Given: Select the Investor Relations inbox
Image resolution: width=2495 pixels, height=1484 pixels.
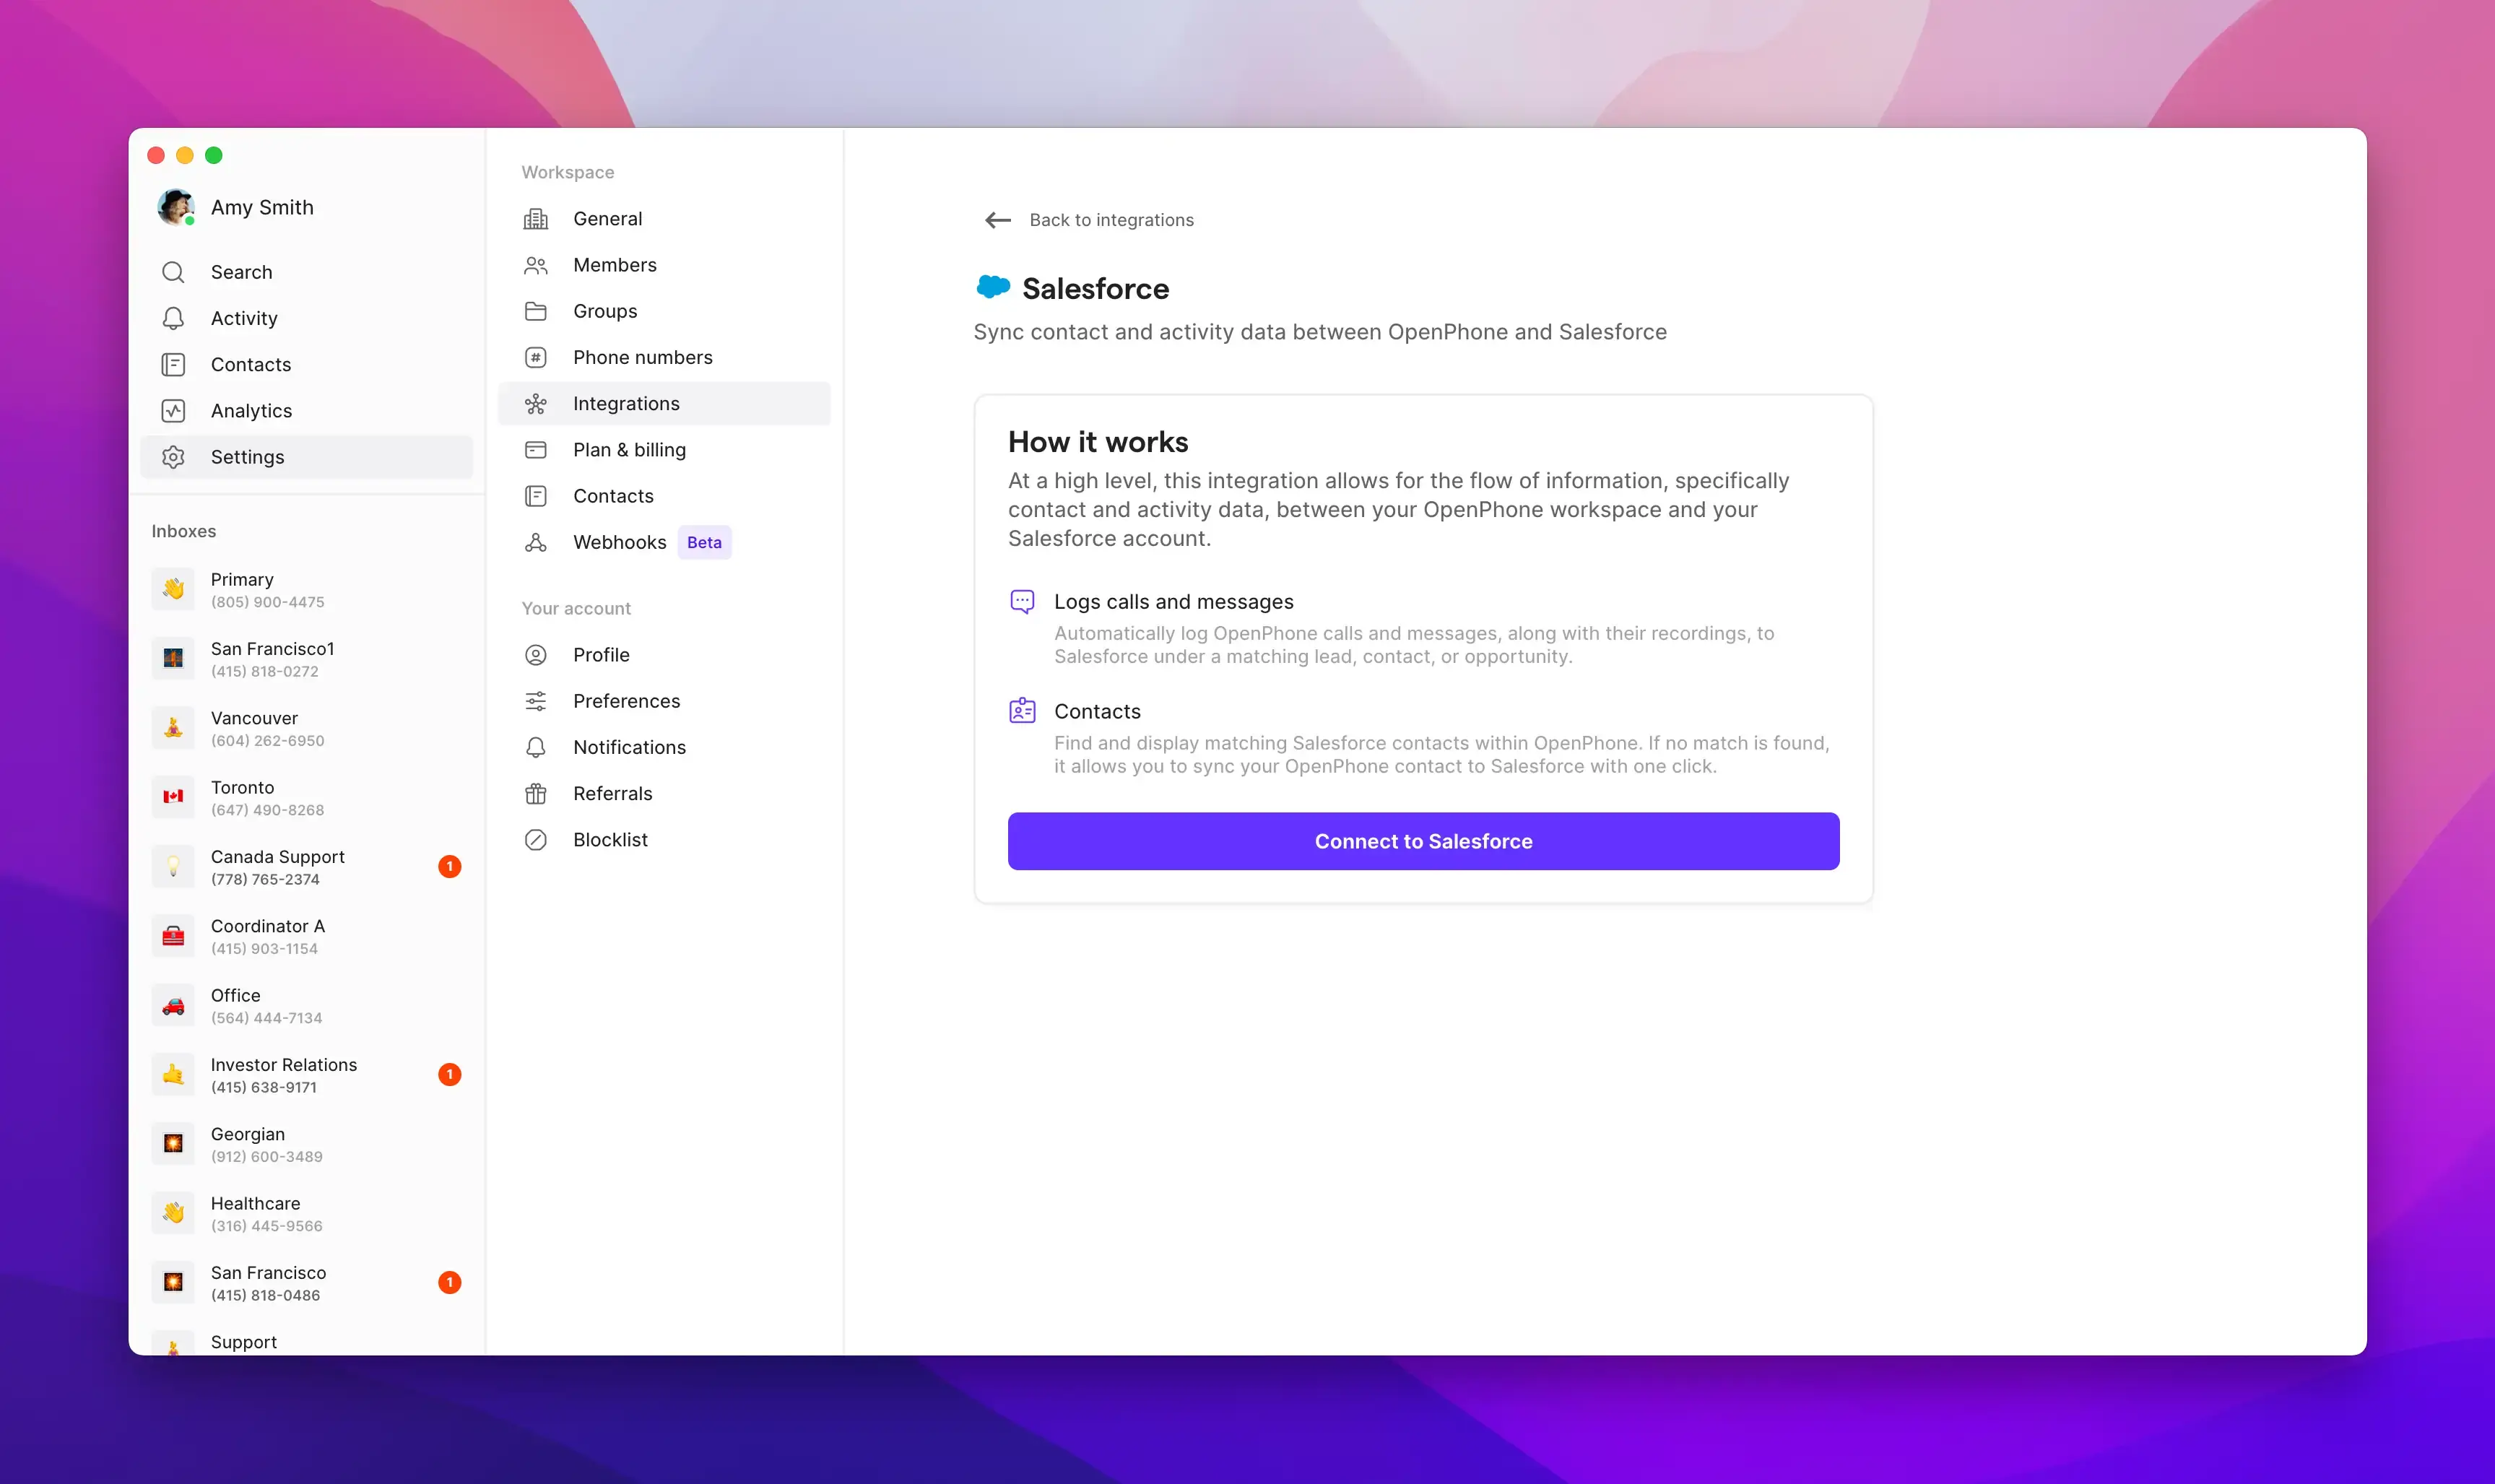Looking at the screenshot, I should point(284,1074).
